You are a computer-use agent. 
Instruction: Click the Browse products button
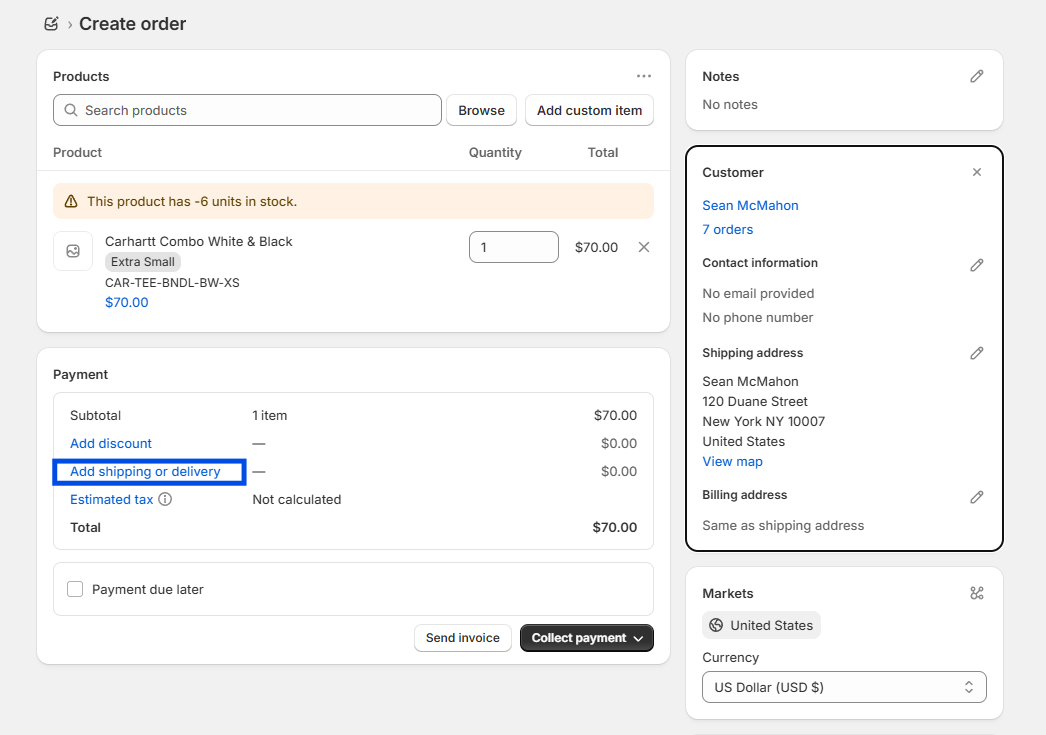coord(481,110)
